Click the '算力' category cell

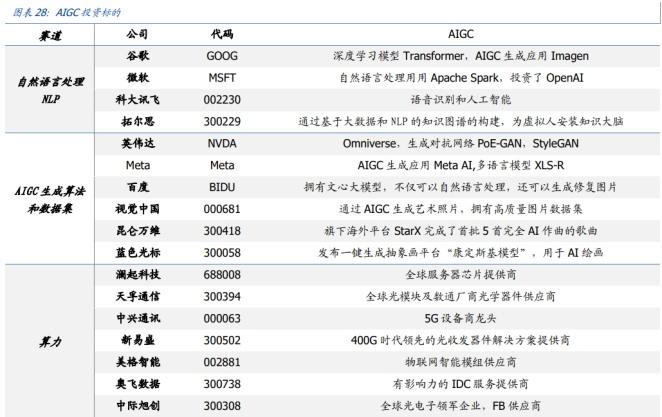click(50, 341)
